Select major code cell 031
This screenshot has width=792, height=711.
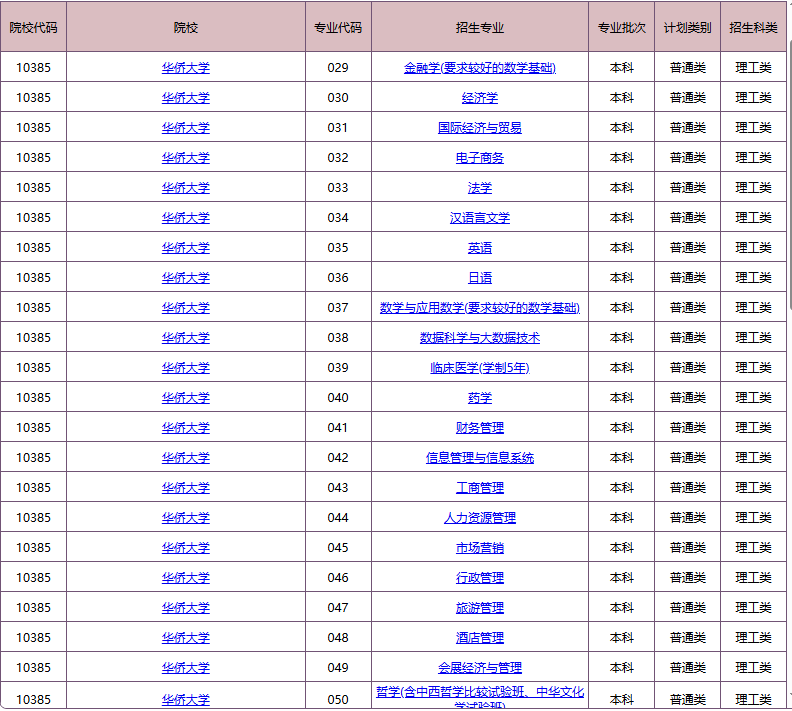pyautogui.click(x=338, y=128)
